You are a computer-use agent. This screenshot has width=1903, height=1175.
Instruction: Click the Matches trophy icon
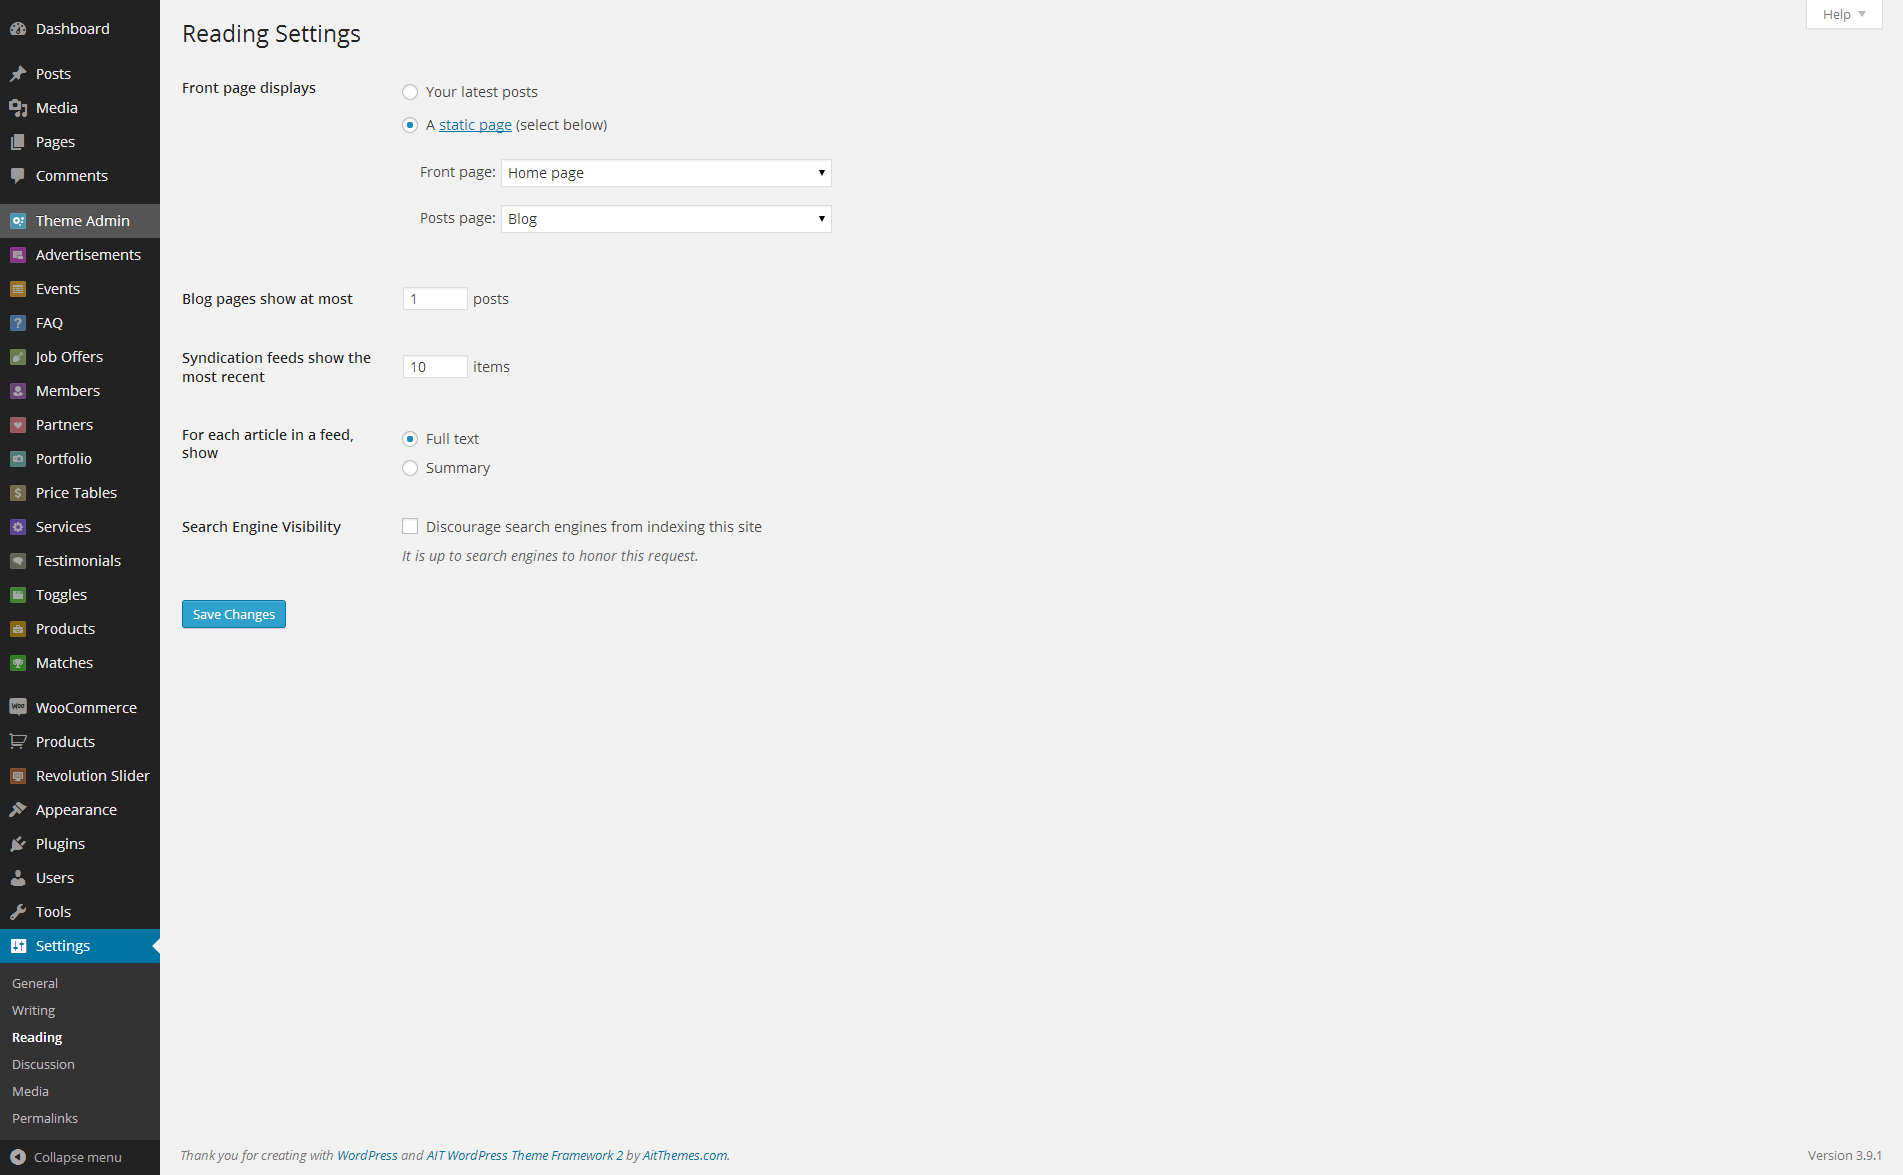click(x=18, y=663)
